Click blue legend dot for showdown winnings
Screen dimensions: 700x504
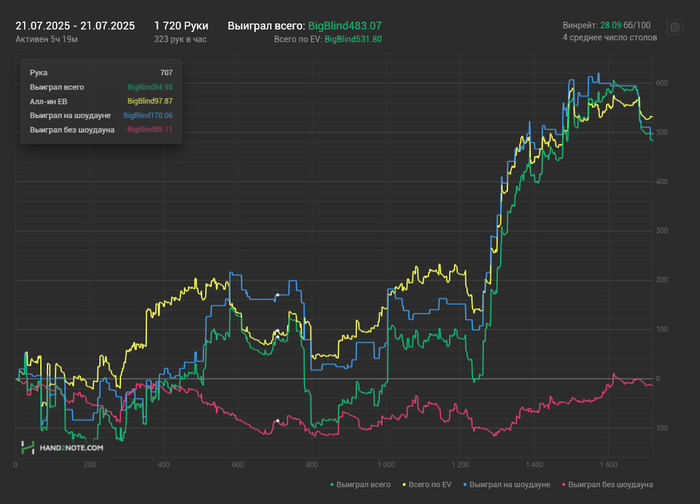465,484
